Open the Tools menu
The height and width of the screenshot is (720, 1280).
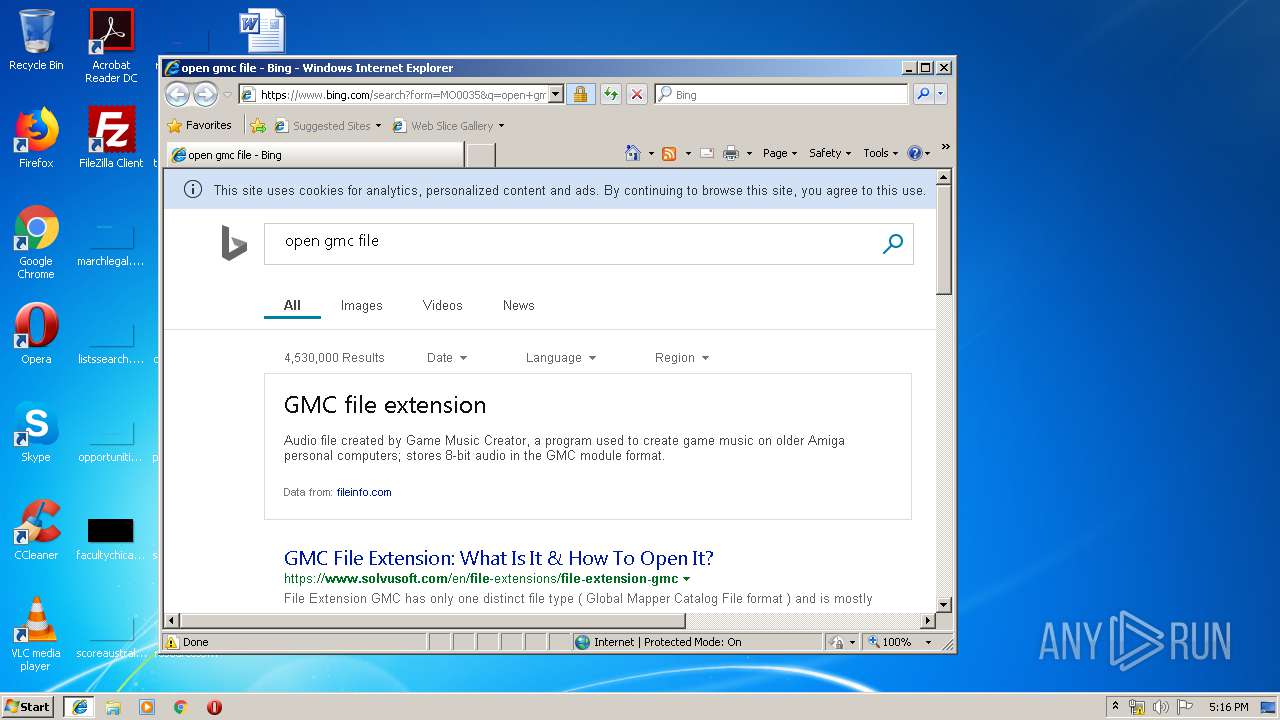tap(880, 153)
